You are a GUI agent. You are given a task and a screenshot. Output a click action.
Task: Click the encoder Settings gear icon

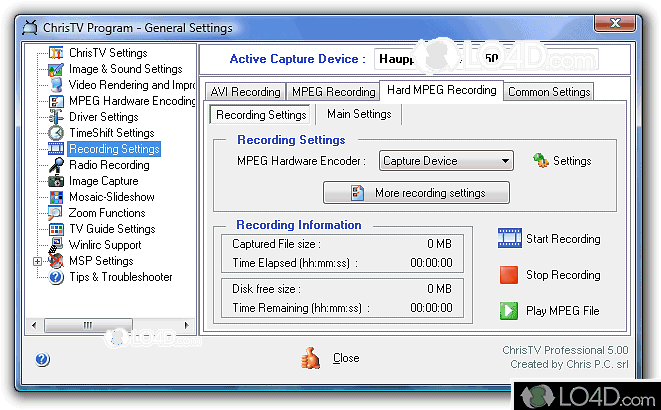[x=541, y=161]
